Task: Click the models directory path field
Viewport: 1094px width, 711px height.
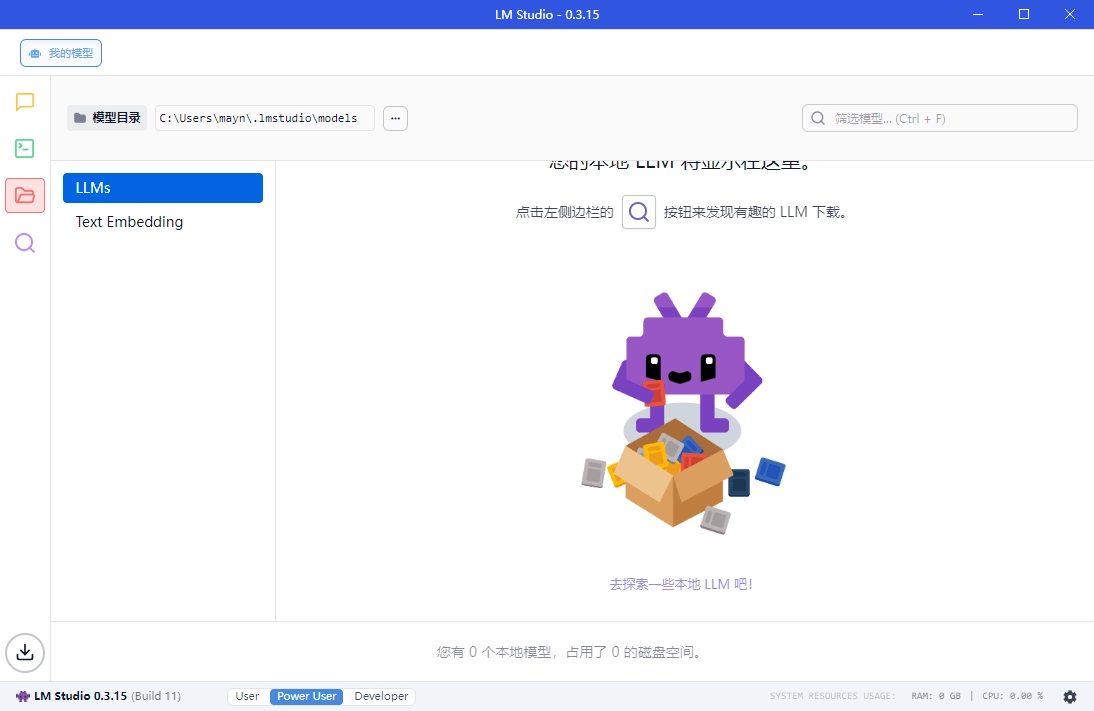Action: pos(263,117)
